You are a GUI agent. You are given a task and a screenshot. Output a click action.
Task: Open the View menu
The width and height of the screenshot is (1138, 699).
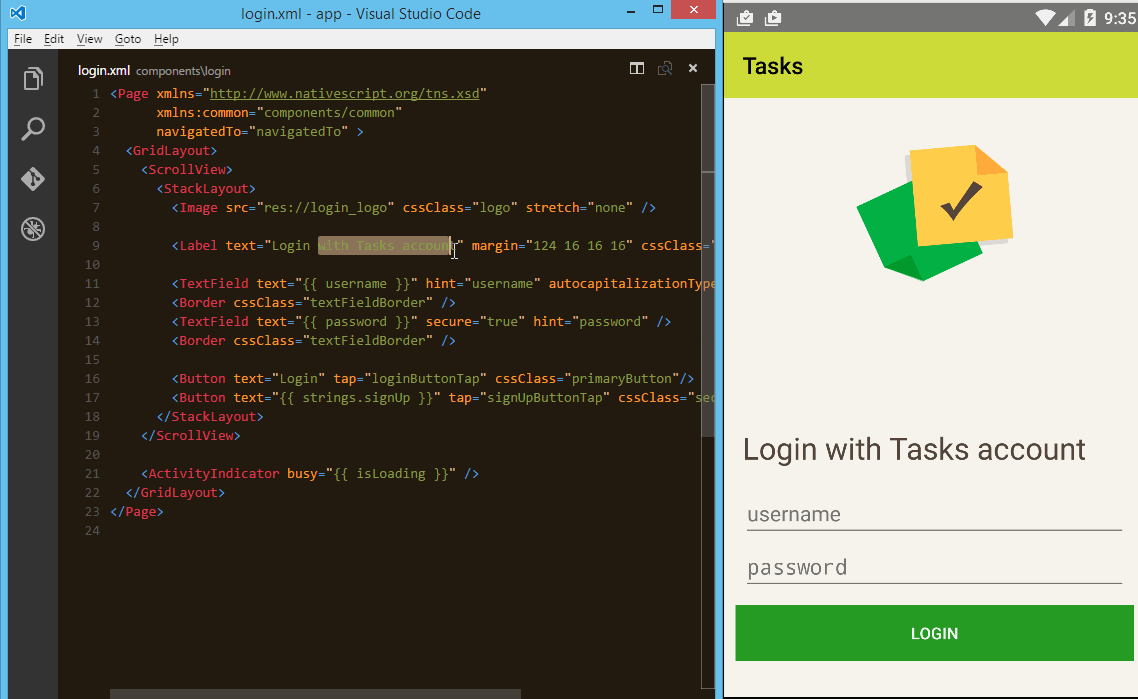(89, 39)
